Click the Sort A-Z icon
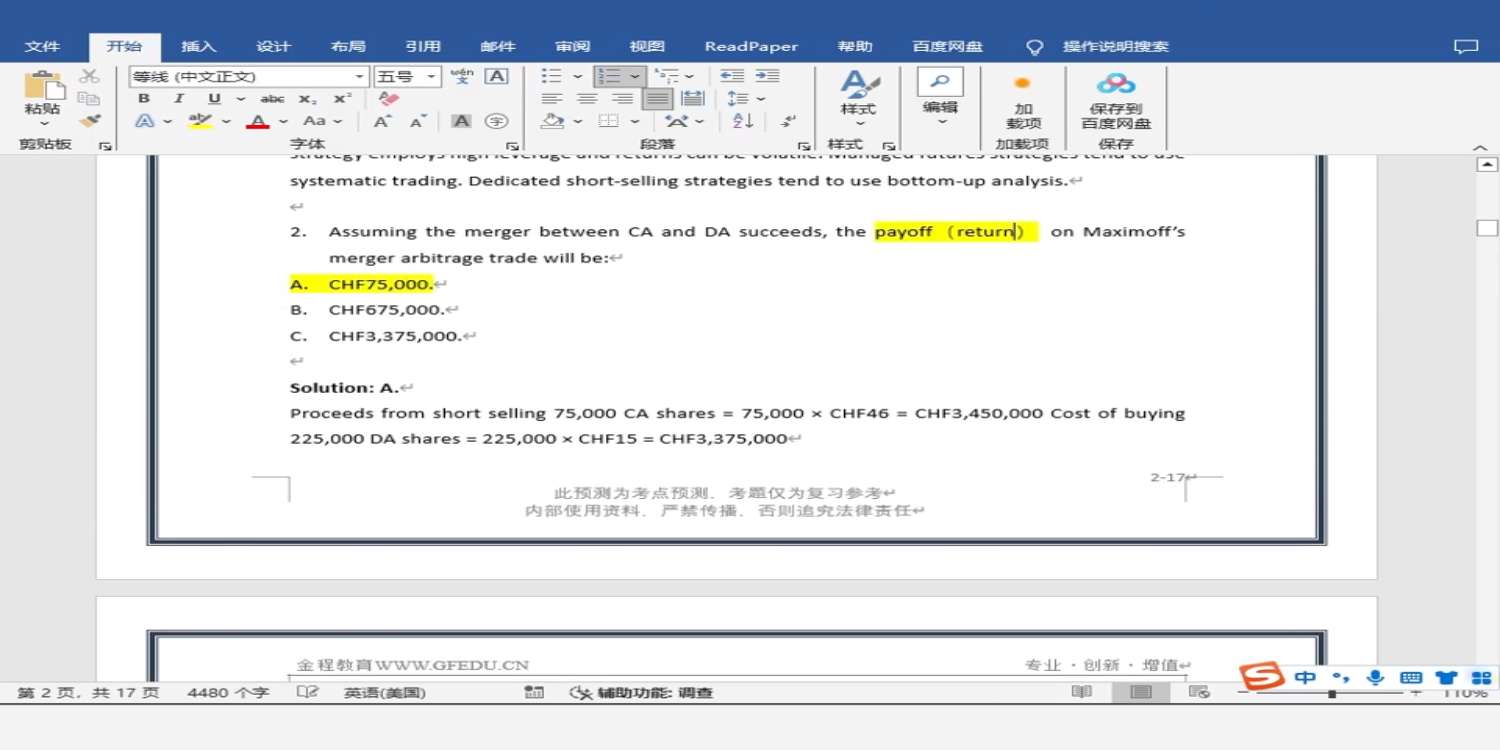This screenshot has height=750, width=1500. [x=743, y=121]
